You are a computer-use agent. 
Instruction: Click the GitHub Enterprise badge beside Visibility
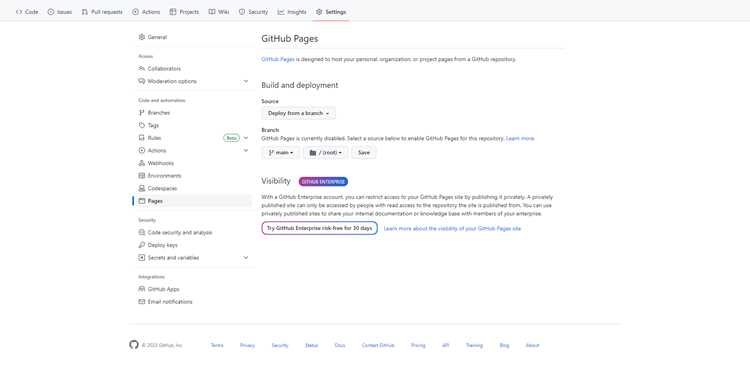coord(323,182)
